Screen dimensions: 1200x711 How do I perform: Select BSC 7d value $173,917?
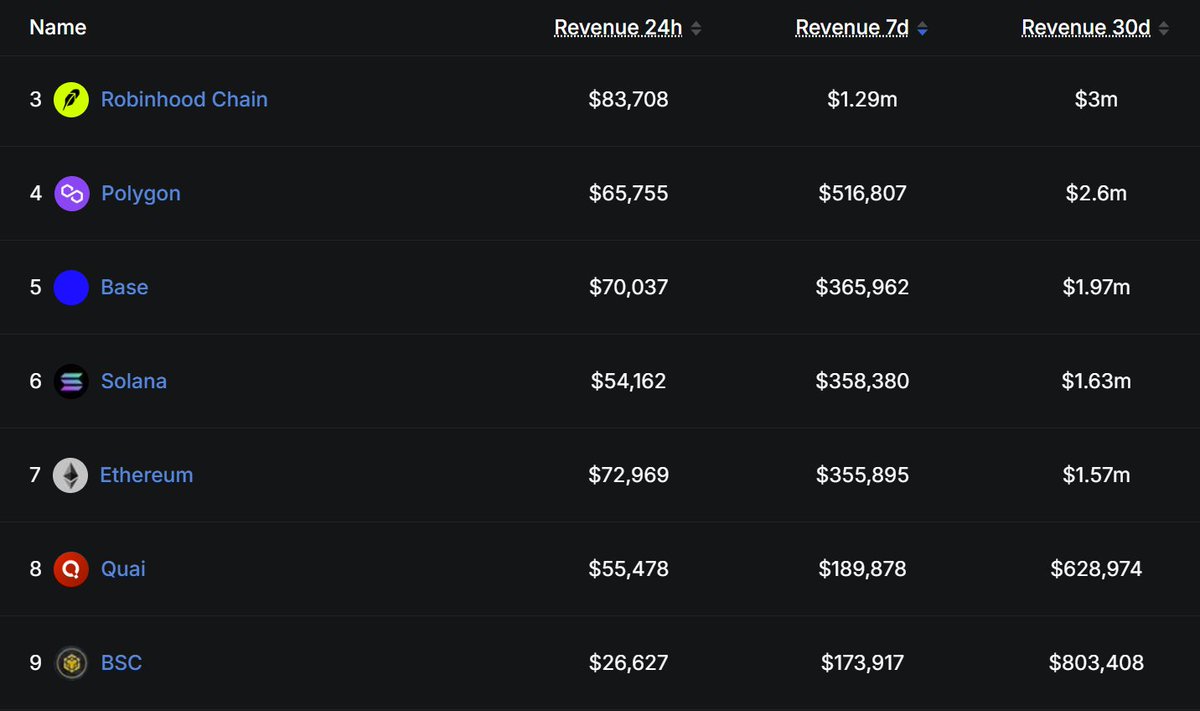coord(862,663)
